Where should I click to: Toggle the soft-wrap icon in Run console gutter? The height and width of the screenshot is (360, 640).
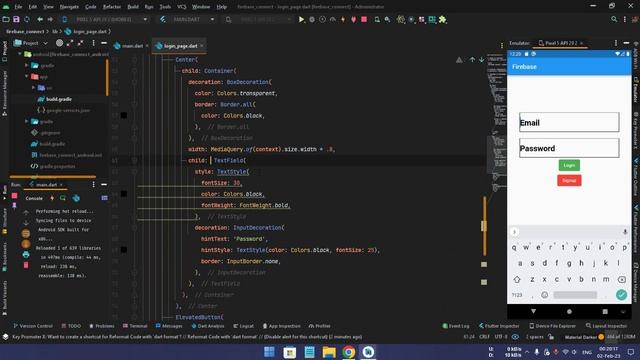26,233
